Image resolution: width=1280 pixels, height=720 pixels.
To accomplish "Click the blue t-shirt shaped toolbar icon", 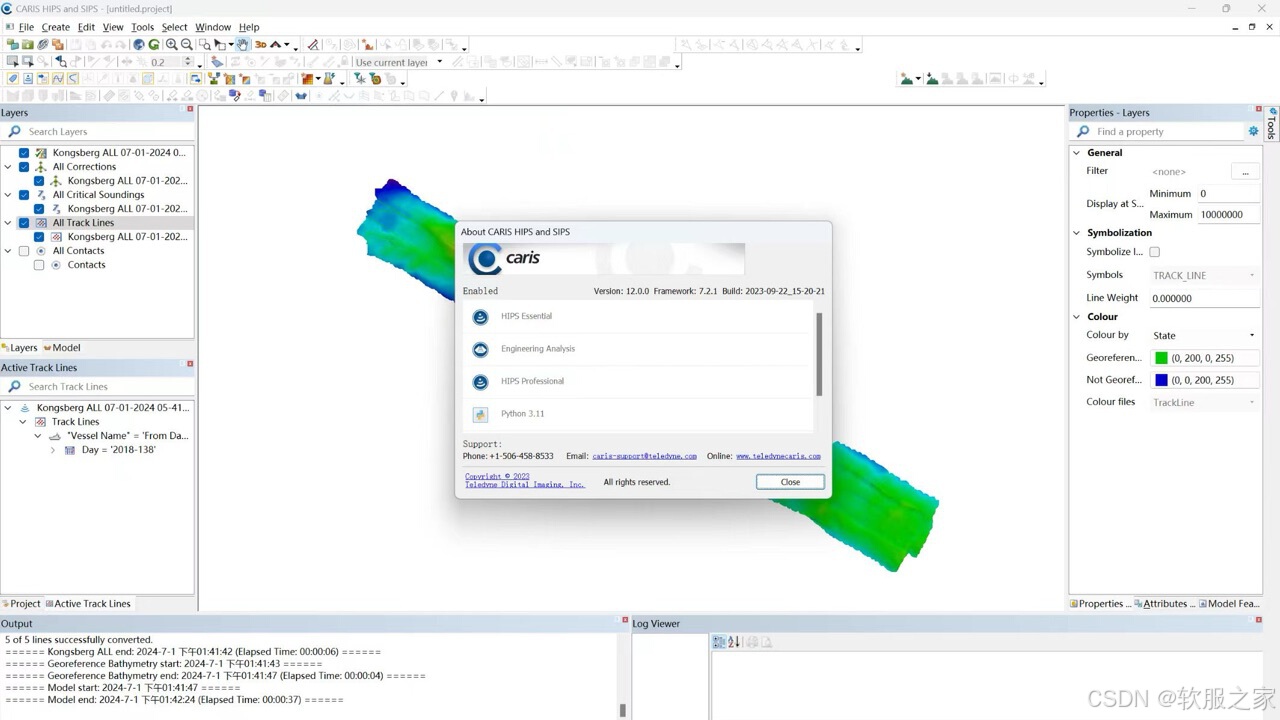I will (x=301, y=96).
